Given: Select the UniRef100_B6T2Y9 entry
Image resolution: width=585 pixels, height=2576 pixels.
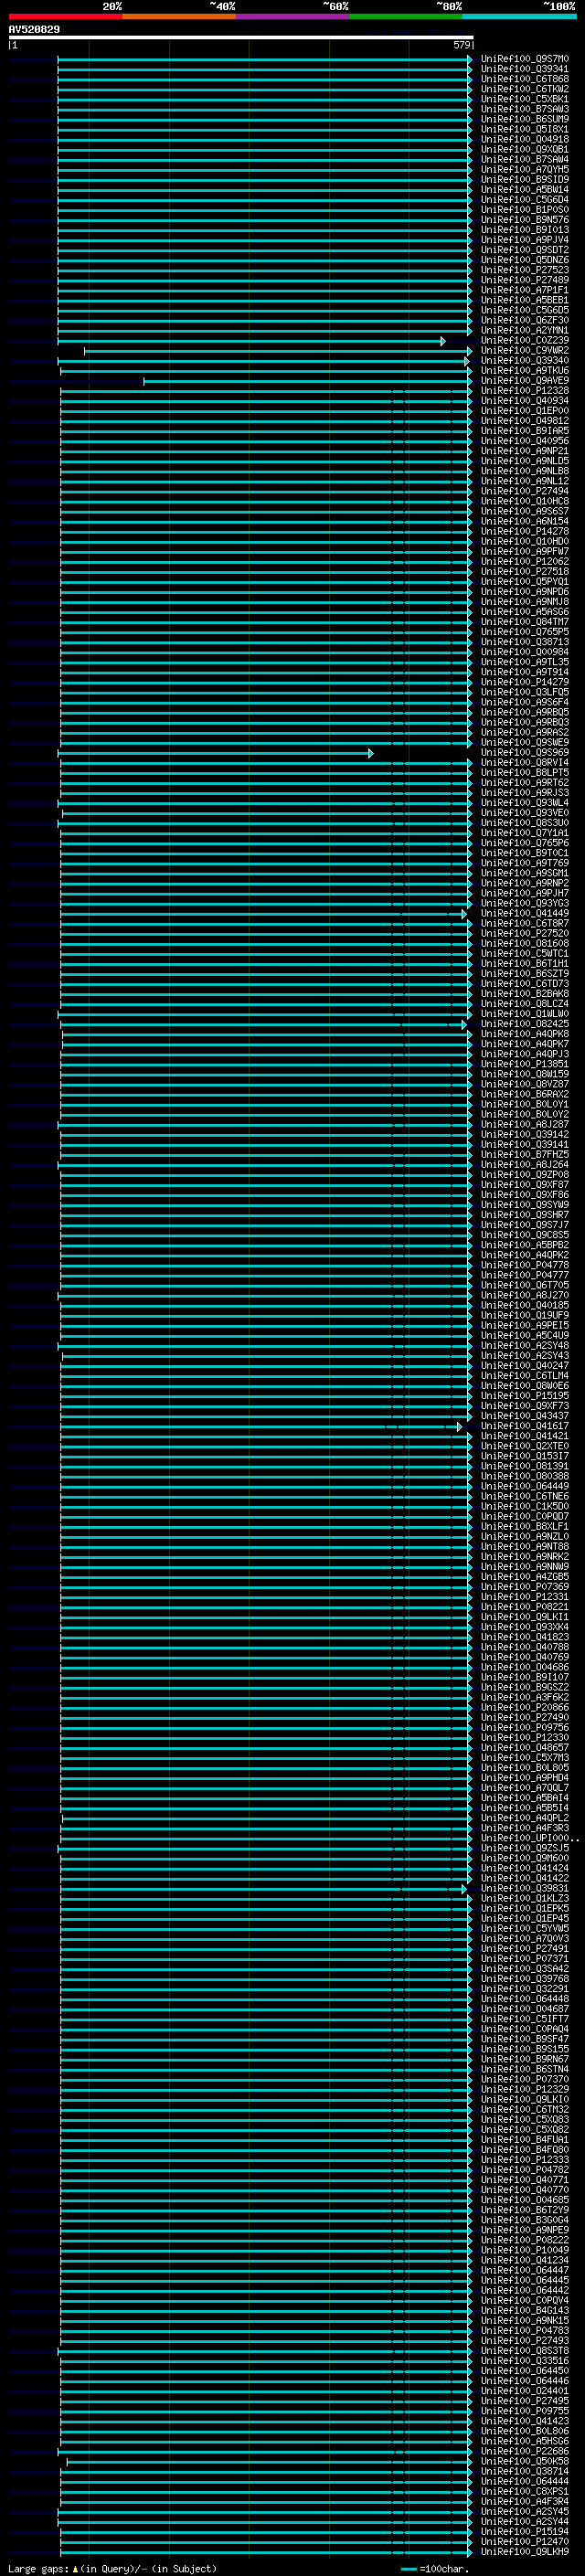Looking at the screenshot, I should point(524,2211).
